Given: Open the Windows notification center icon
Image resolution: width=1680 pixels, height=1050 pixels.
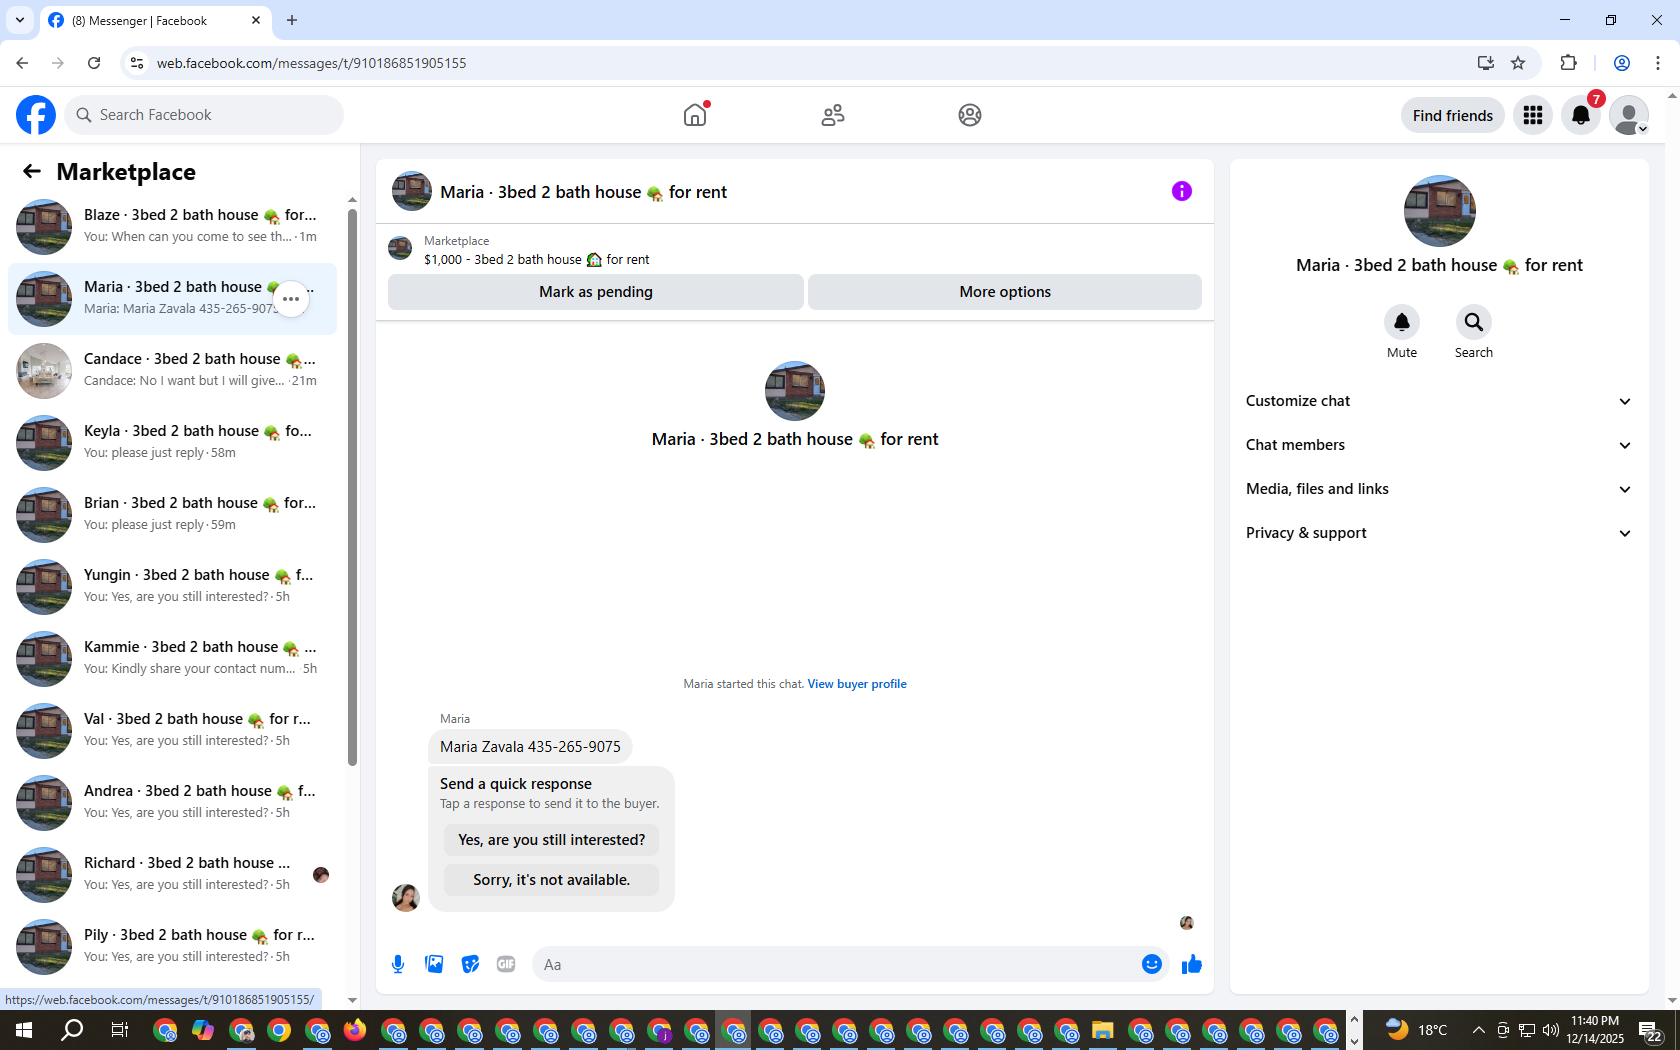Looking at the screenshot, I should tap(1651, 1030).
